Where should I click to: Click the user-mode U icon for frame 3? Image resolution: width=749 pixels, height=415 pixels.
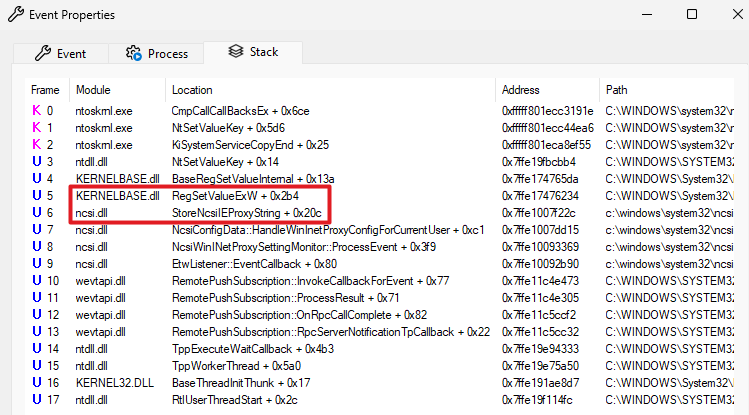click(37, 162)
